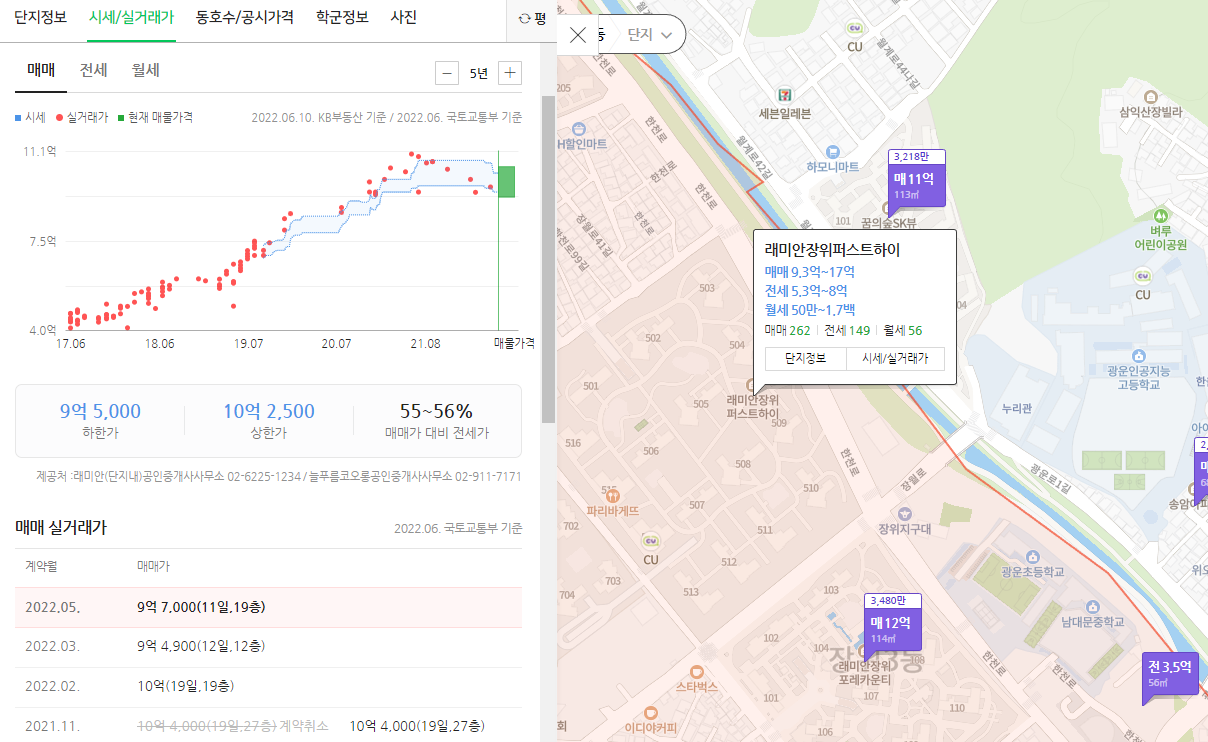
Task: Open the 단지정보 tab
Action: 40,17
